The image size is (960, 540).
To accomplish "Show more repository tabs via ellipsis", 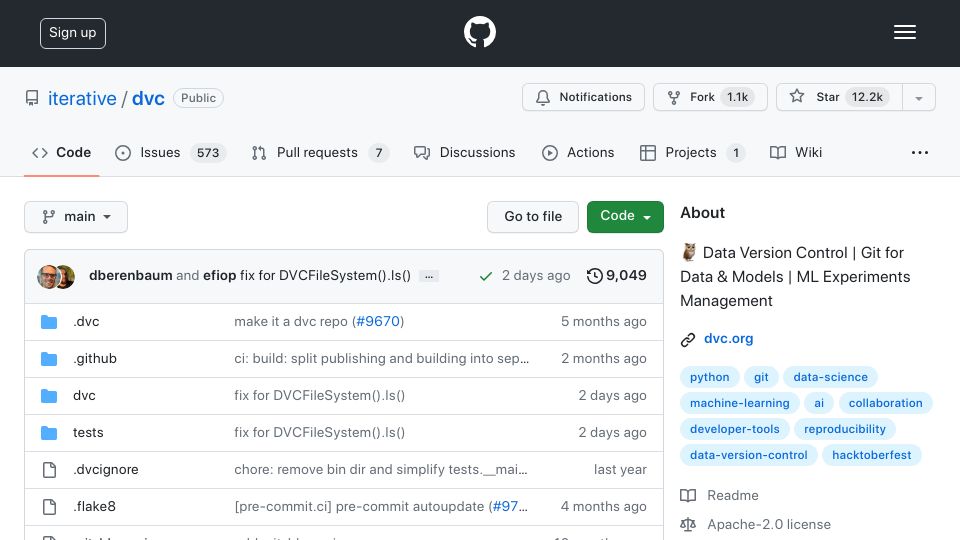I will tap(920, 152).
